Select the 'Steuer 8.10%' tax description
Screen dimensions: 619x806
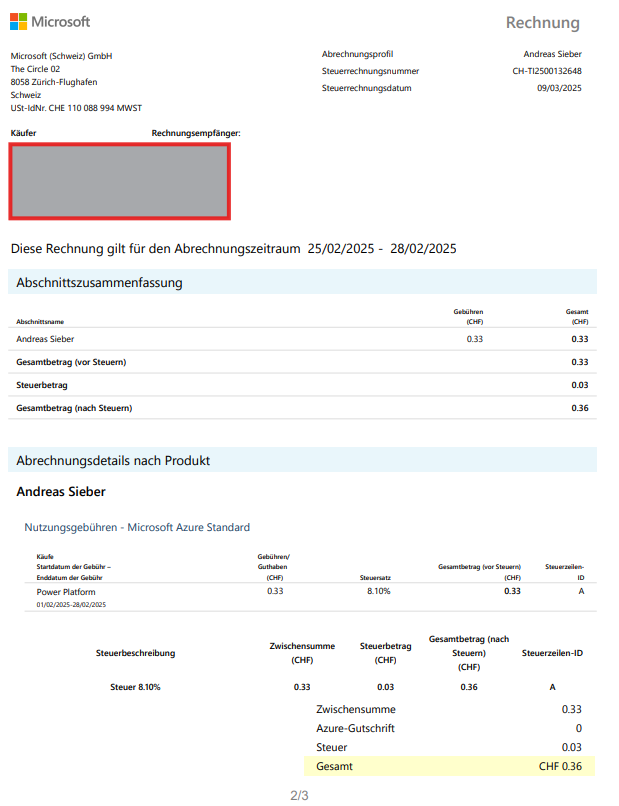tap(135, 687)
